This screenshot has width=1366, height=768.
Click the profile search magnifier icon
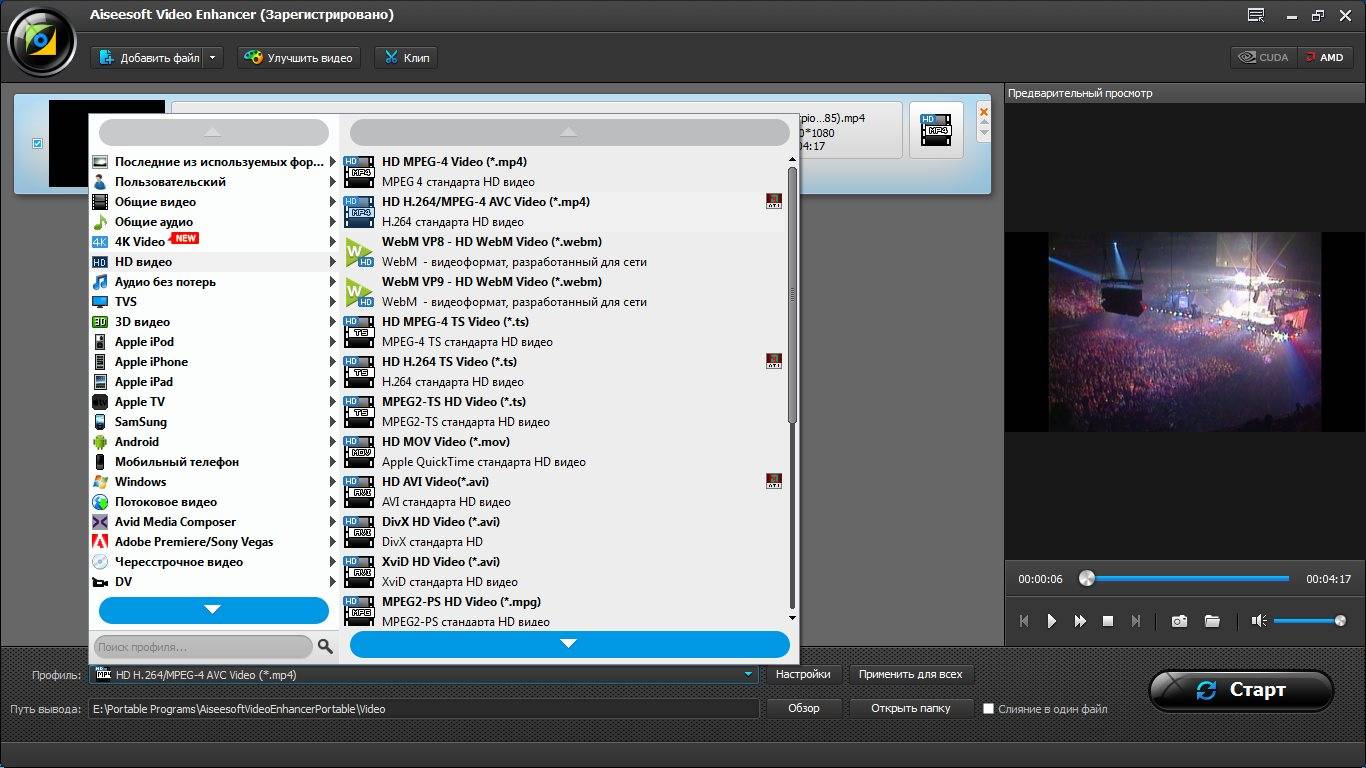[x=325, y=647]
